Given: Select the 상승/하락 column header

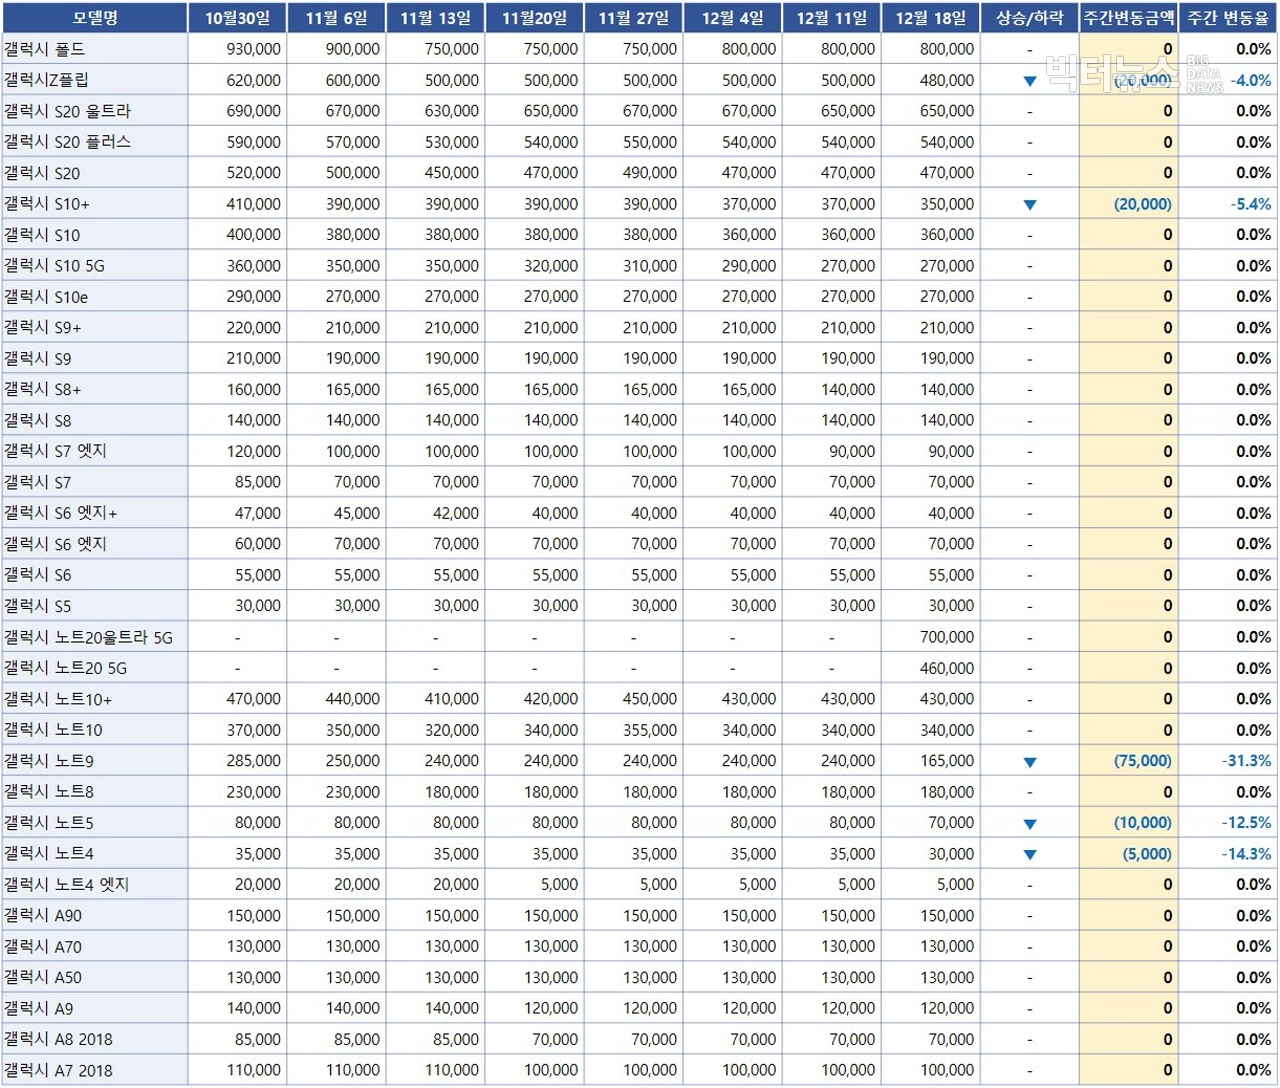Looking at the screenshot, I should (1030, 18).
